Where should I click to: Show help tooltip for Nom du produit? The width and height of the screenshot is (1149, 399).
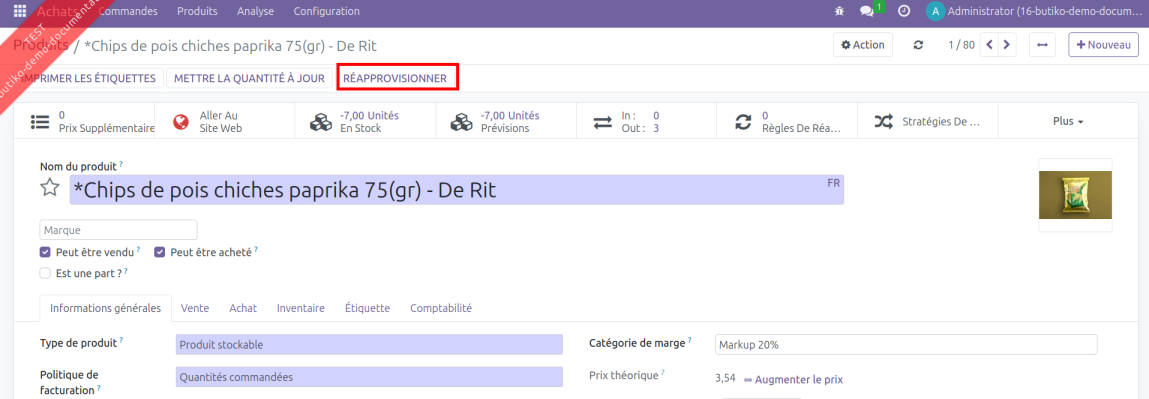tap(121, 164)
